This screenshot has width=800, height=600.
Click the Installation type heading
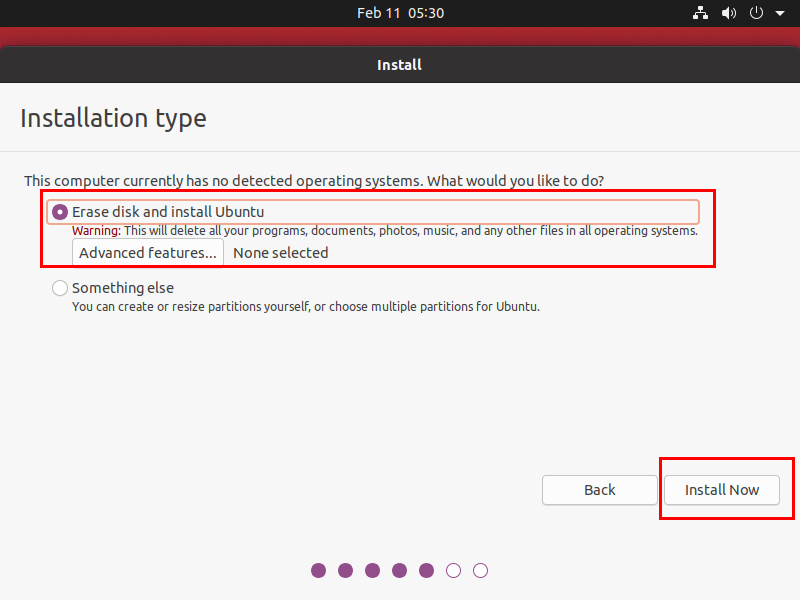click(113, 118)
